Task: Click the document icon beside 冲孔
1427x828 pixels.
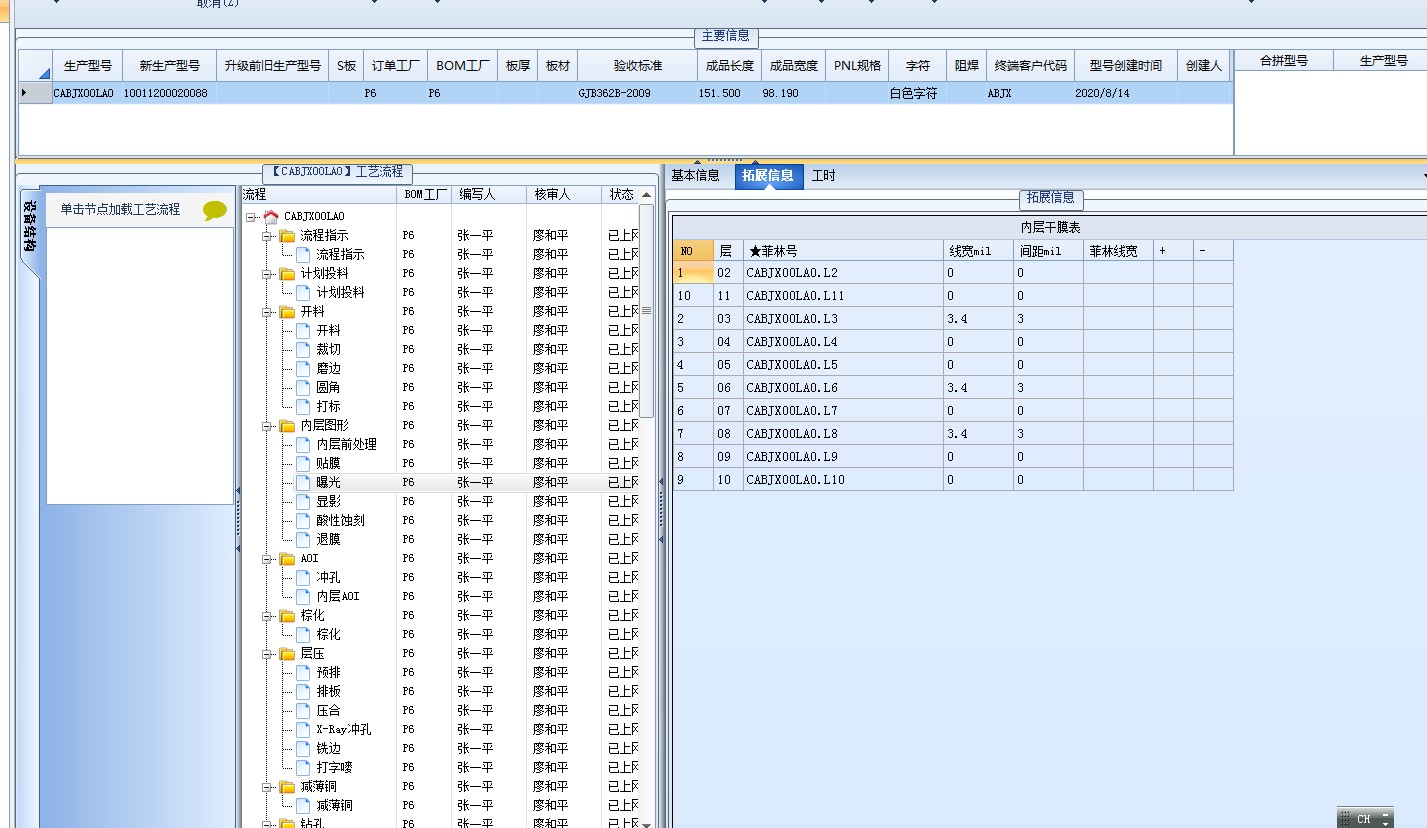Action: pyautogui.click(x=303, y=577)
